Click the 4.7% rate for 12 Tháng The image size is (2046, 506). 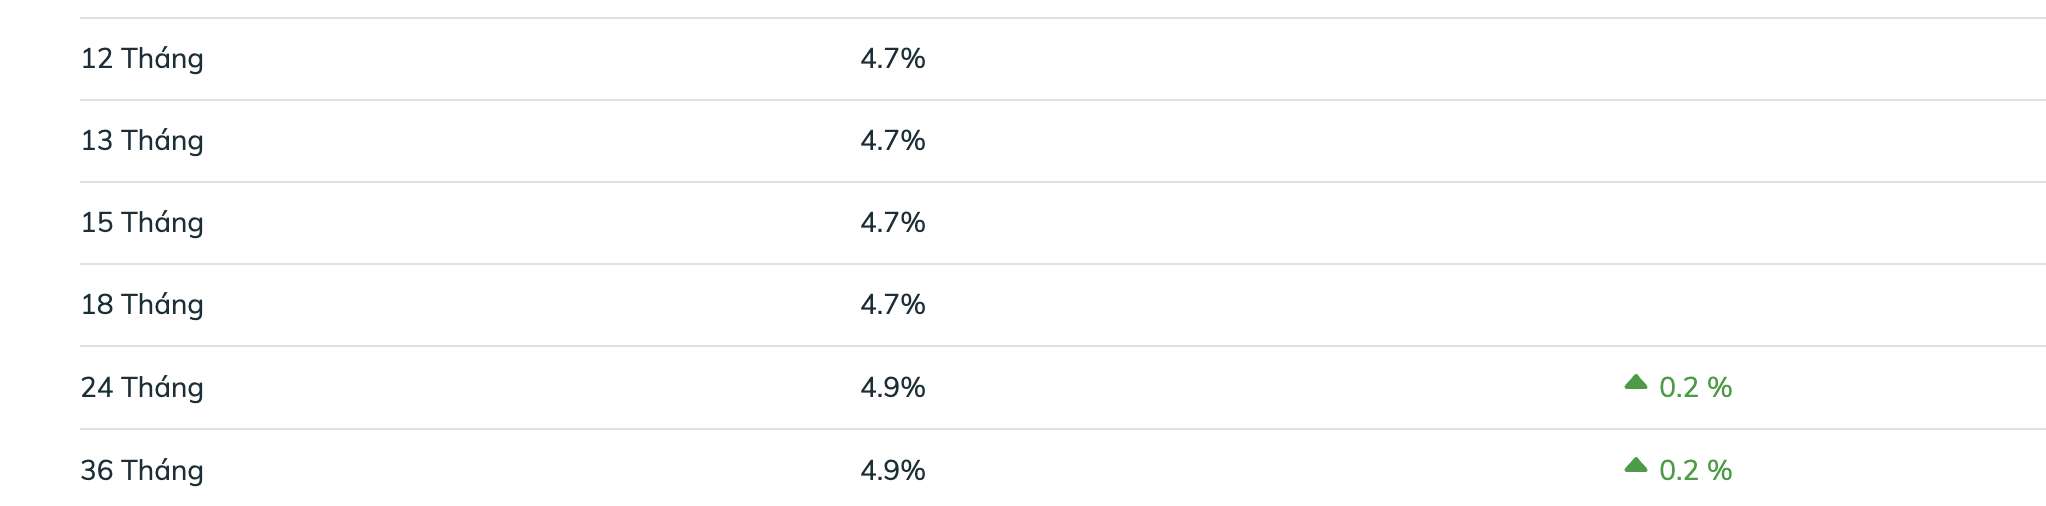(x=893, y=59)
